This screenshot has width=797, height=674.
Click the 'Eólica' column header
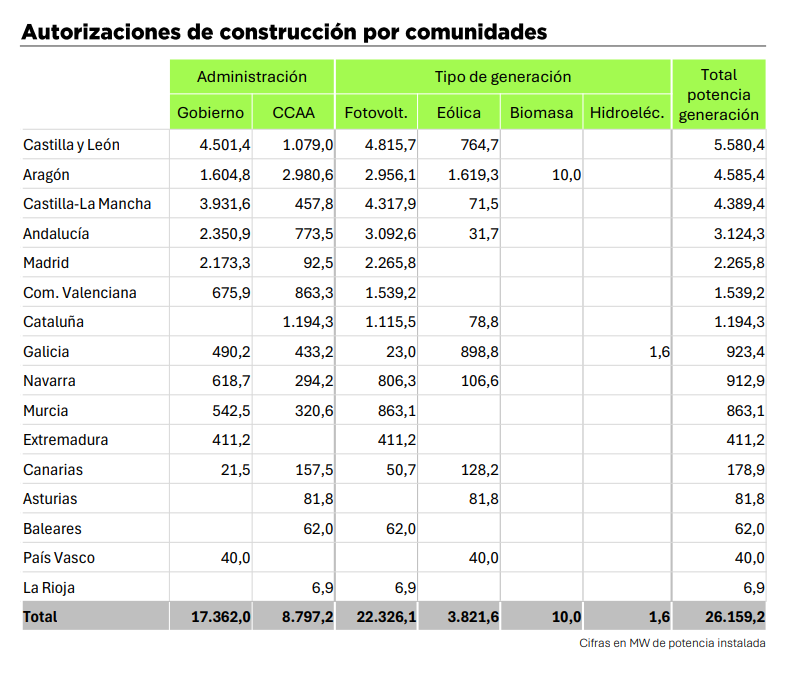click(x=459, y=112)
